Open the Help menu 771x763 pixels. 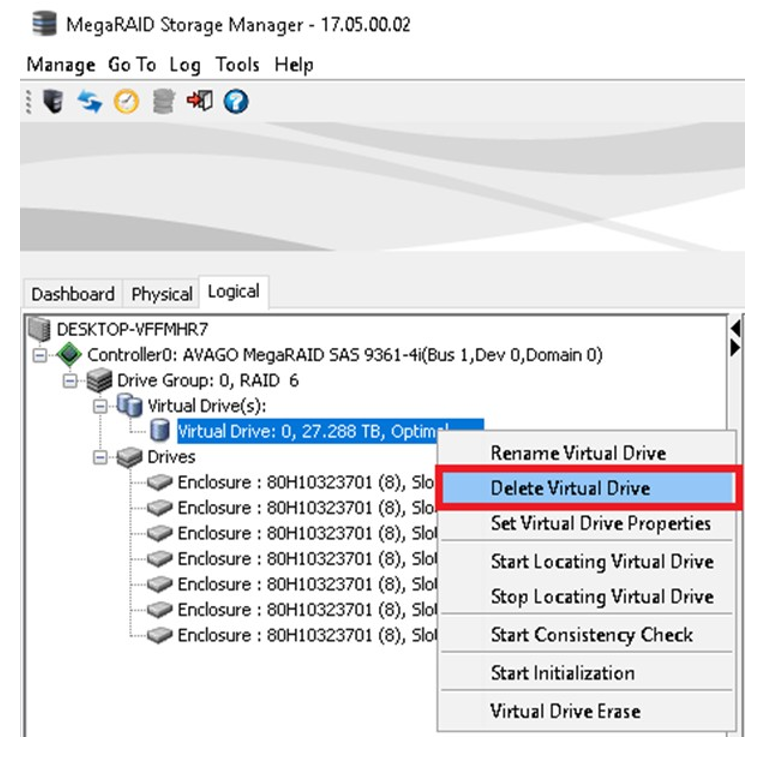pyautogui.click(x=294, y=64)
